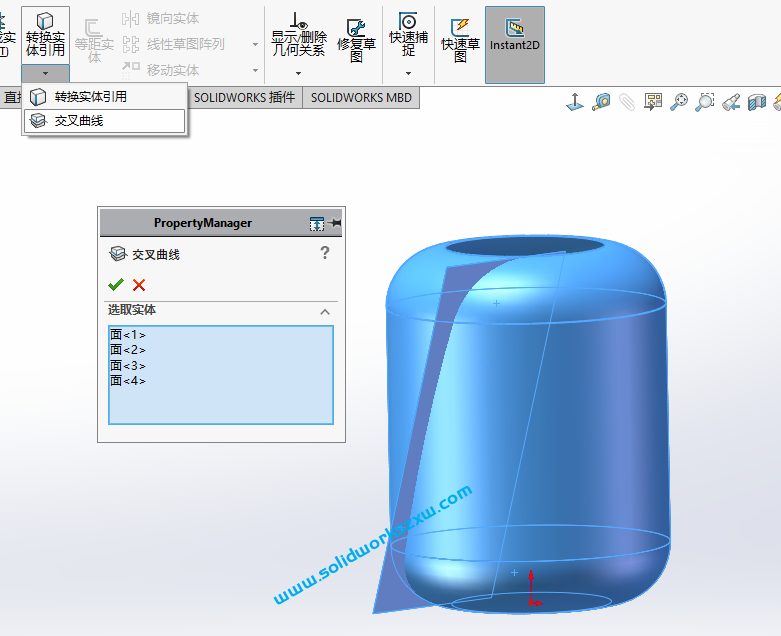Click the measure tape icon in the view toolbar
Image resolution: width=781 pixels, height=636 pixels.
(x=601, y=102)
